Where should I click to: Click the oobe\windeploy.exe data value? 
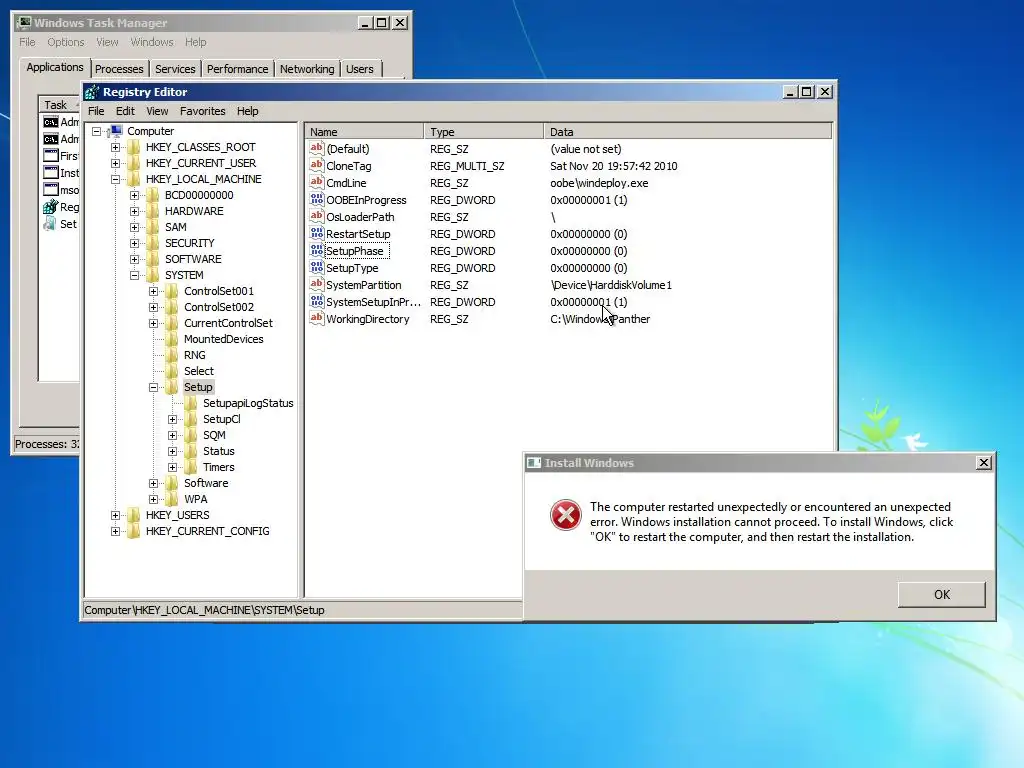[599, 183]
